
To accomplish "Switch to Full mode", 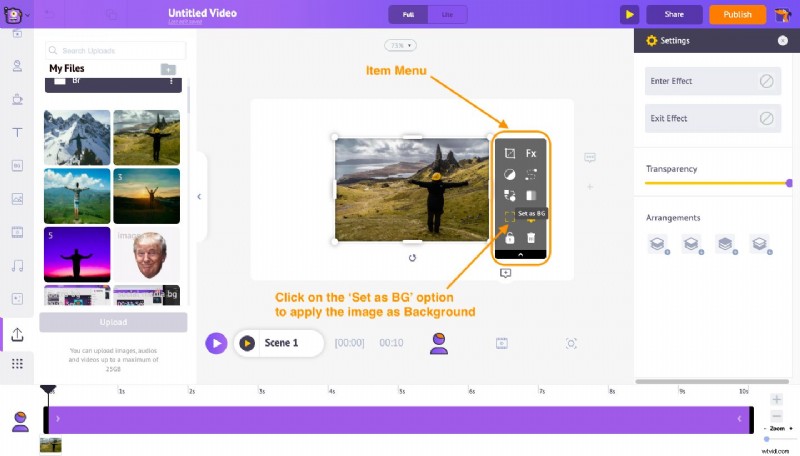I will [x=408, y=15].
